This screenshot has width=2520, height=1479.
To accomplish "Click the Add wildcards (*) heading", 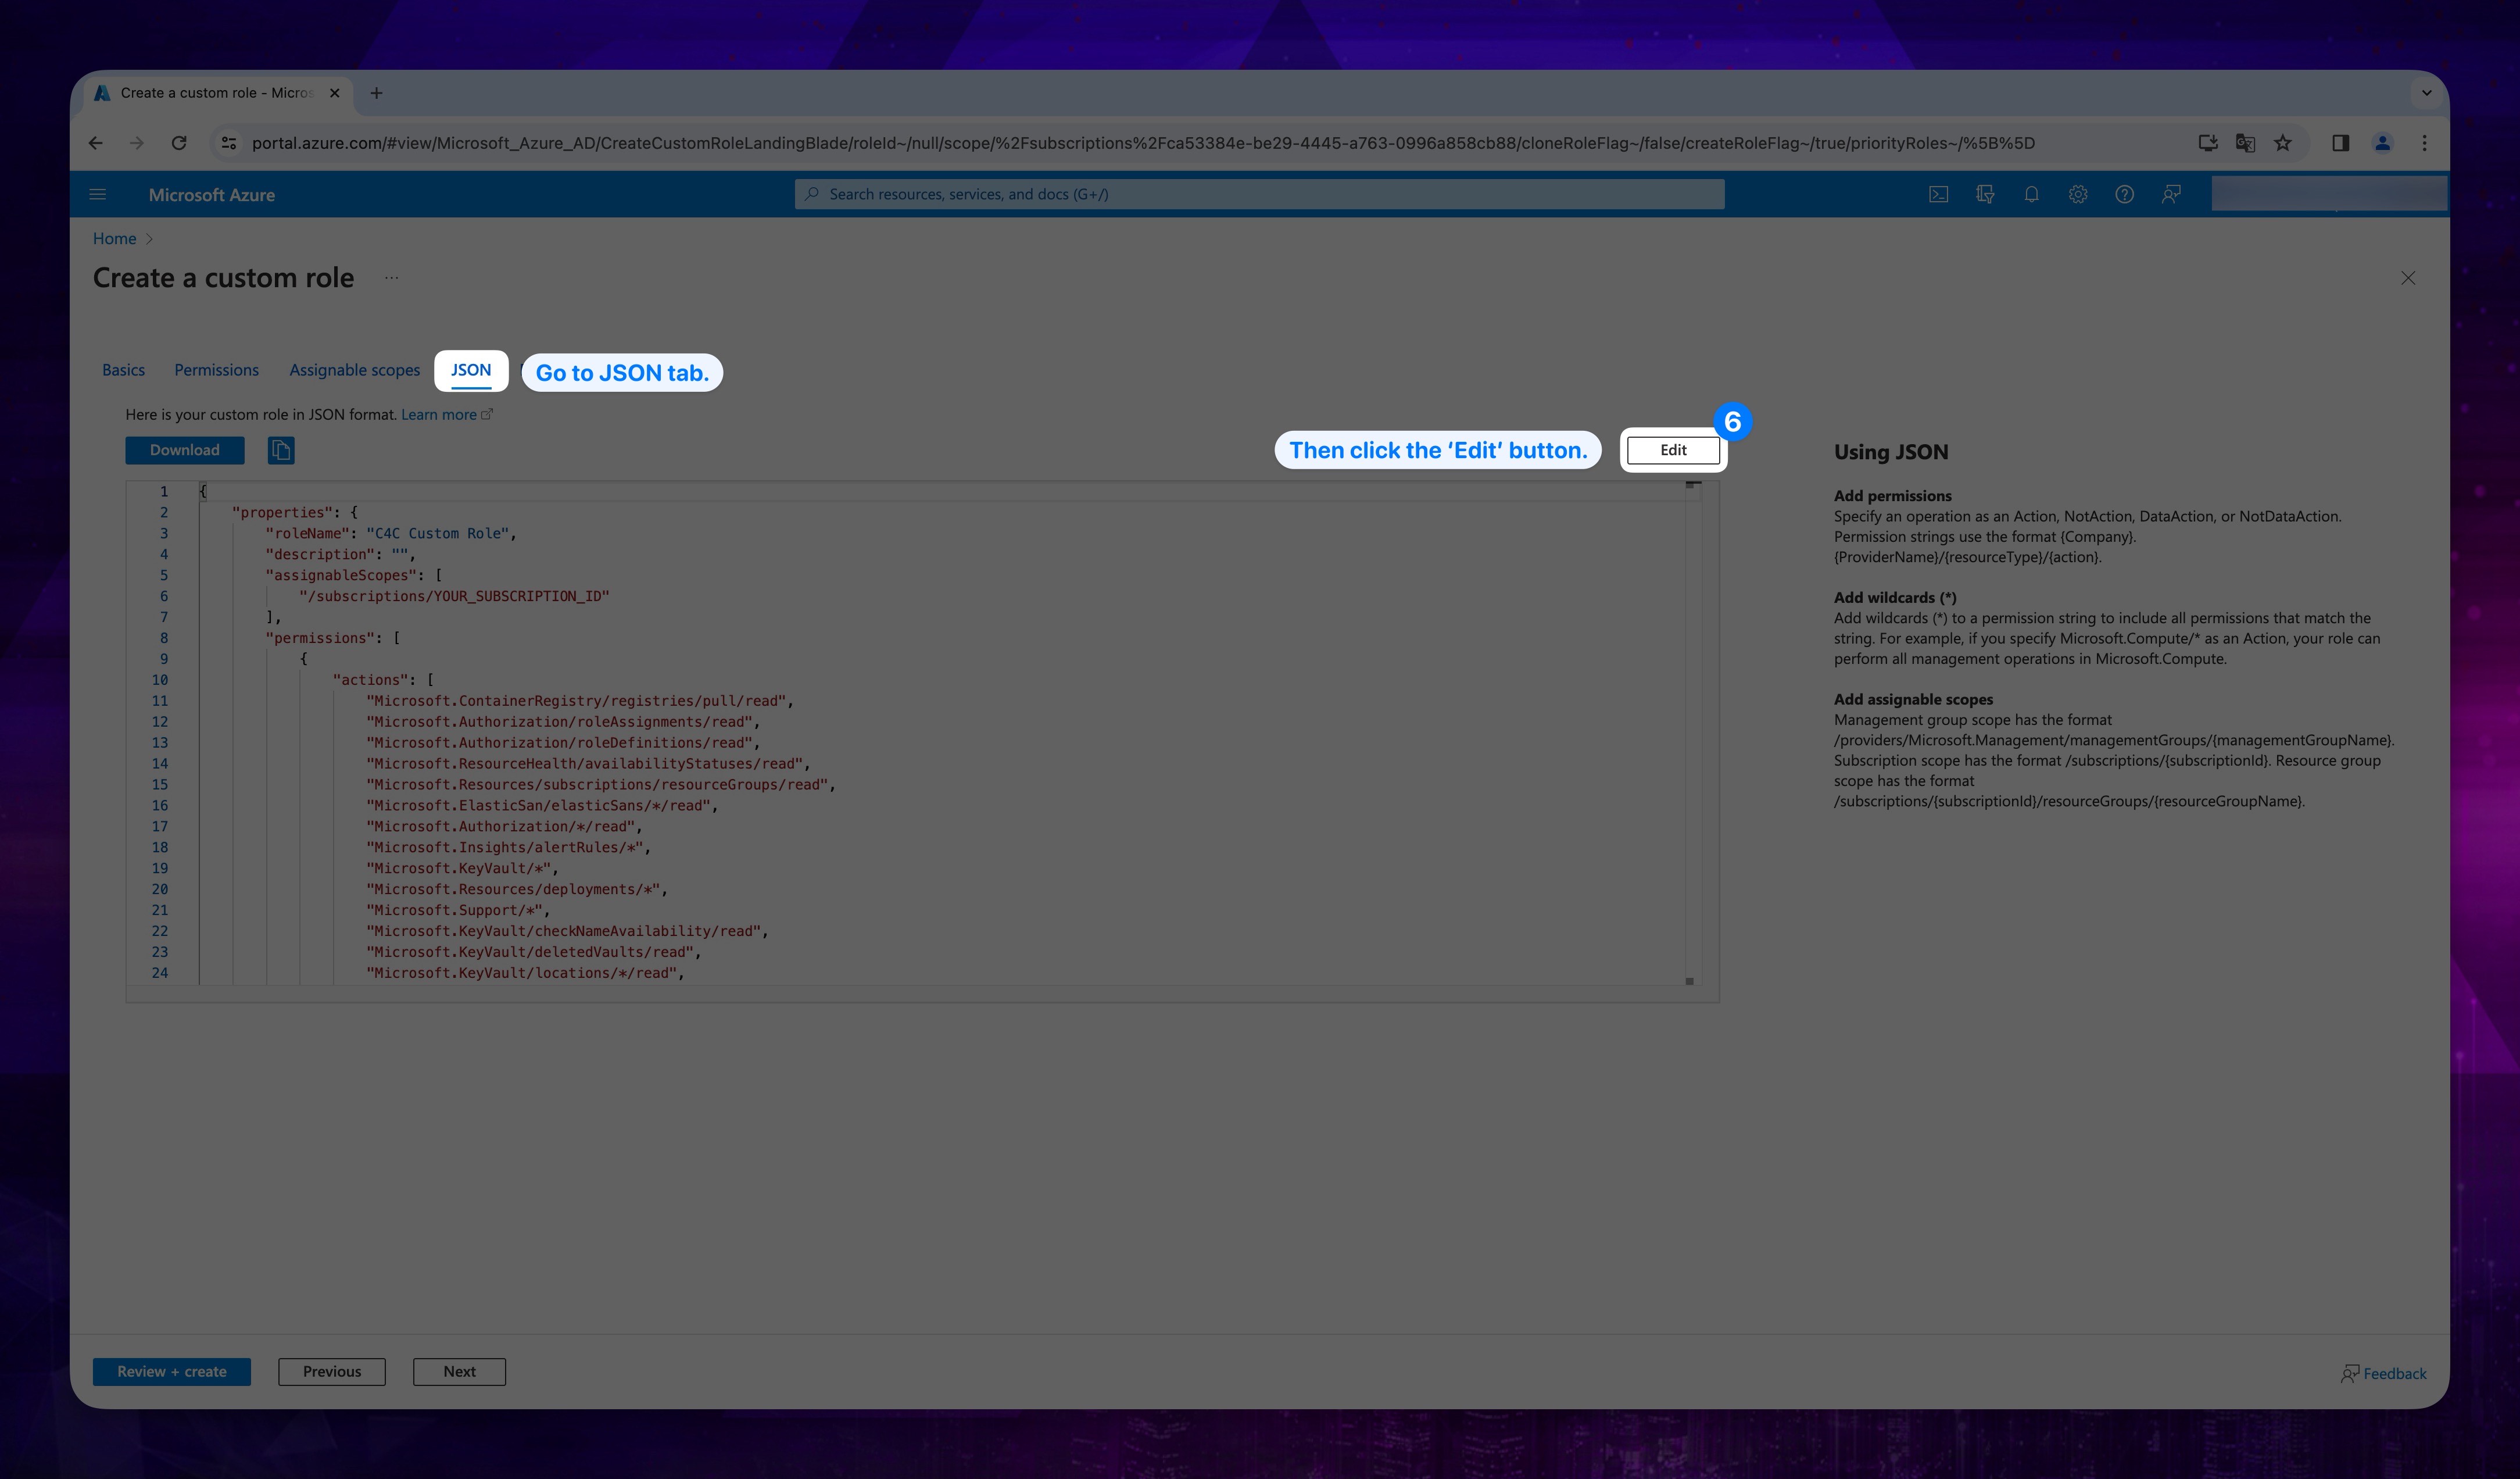I will click(1895, 597).
